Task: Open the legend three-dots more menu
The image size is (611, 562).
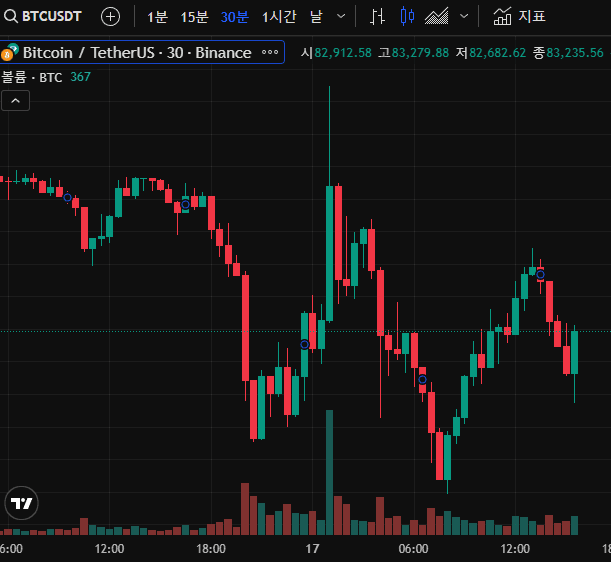Action: pyautogui.click(x=270, y=52)
